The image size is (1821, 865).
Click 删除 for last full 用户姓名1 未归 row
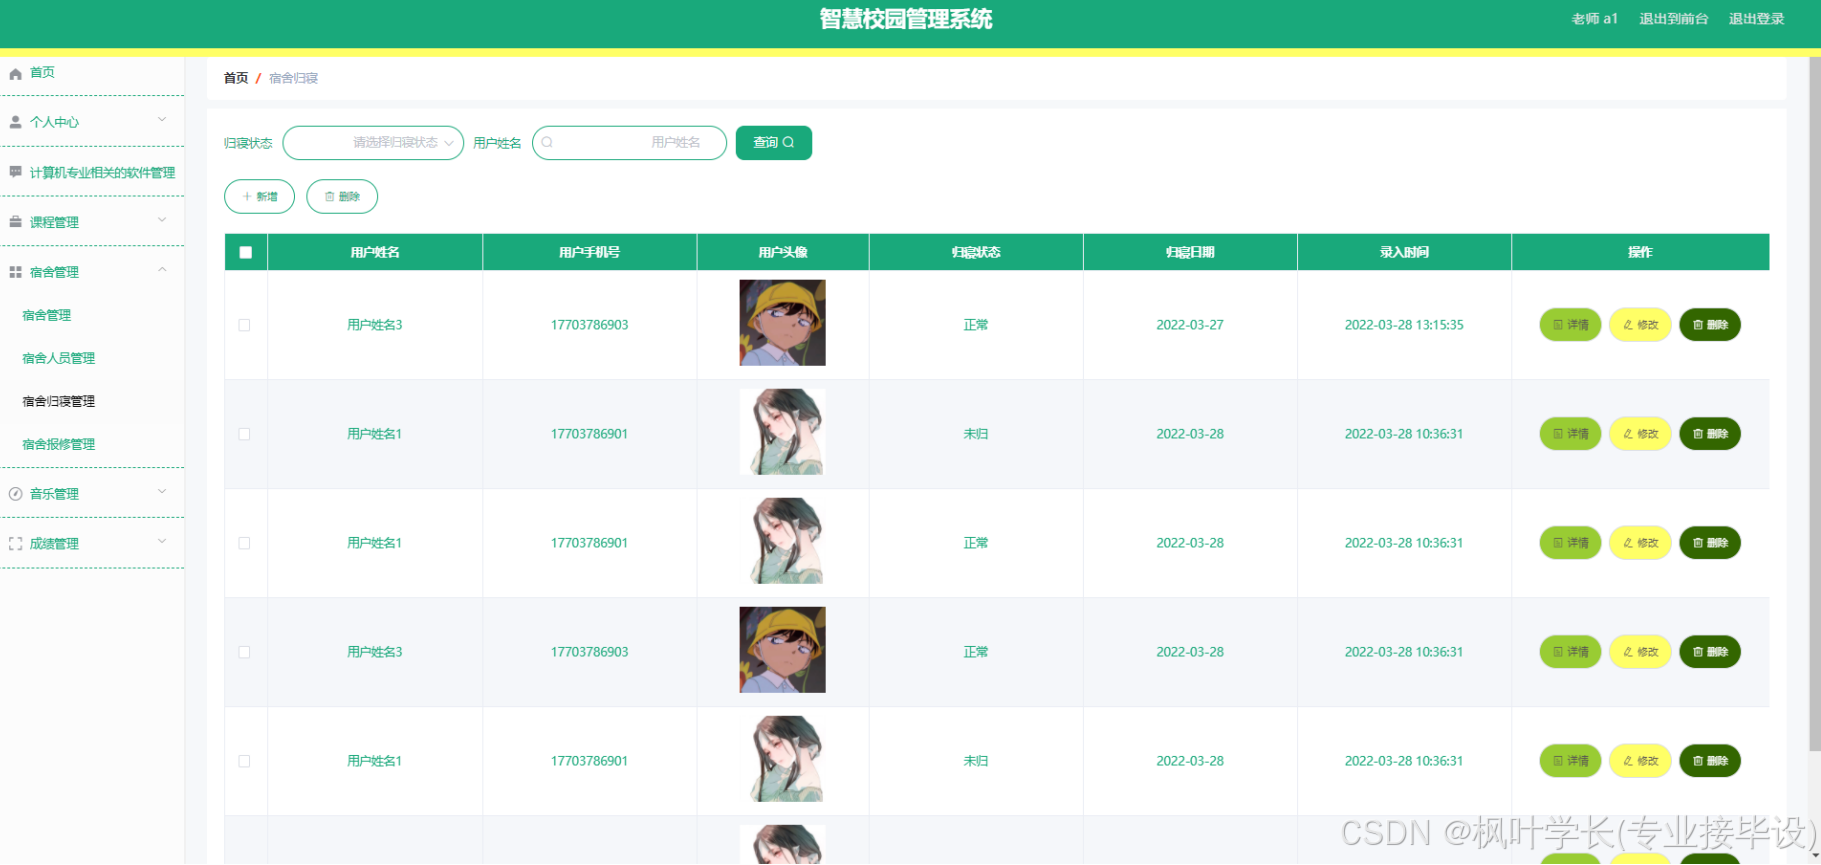point(1710,761)
